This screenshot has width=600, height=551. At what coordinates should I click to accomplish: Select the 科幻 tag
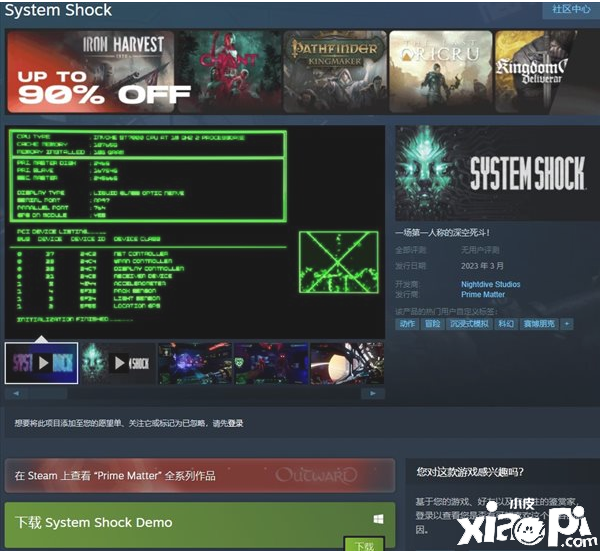pyautogui.click(x=505, y=324)
